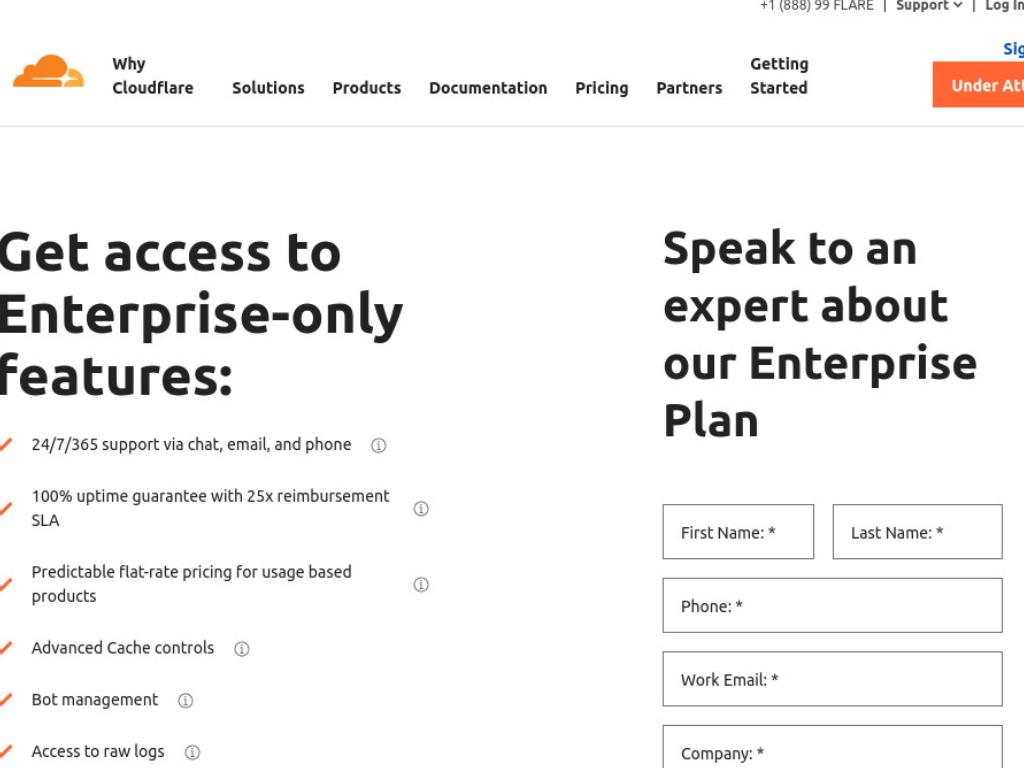Click into the Last Name field

click(917, 532)
